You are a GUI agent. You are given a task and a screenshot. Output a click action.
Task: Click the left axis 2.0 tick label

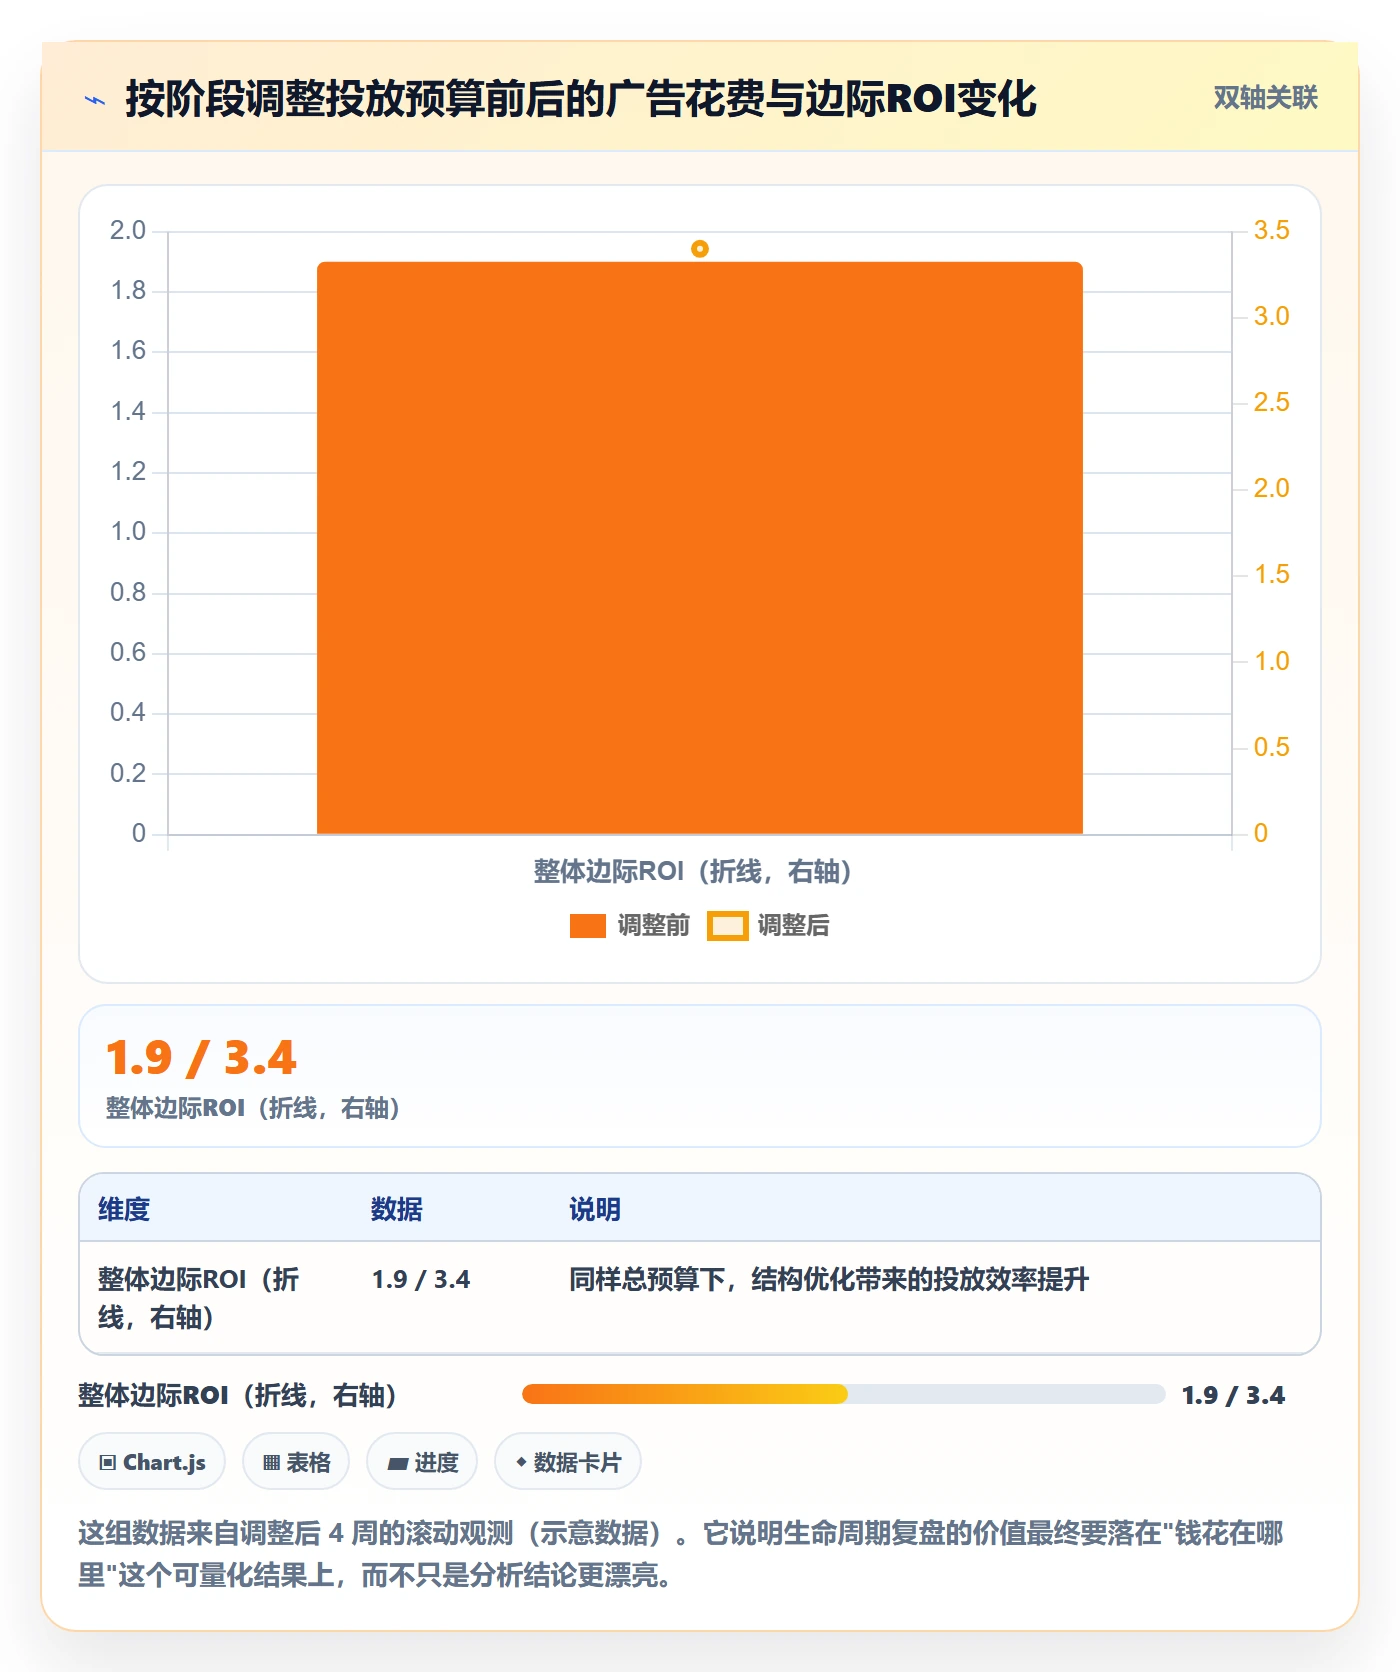pos(128,230)
